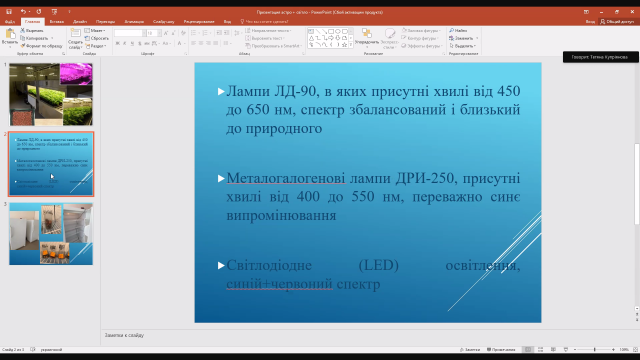Click the Undo arrow icon

[23, 12]
